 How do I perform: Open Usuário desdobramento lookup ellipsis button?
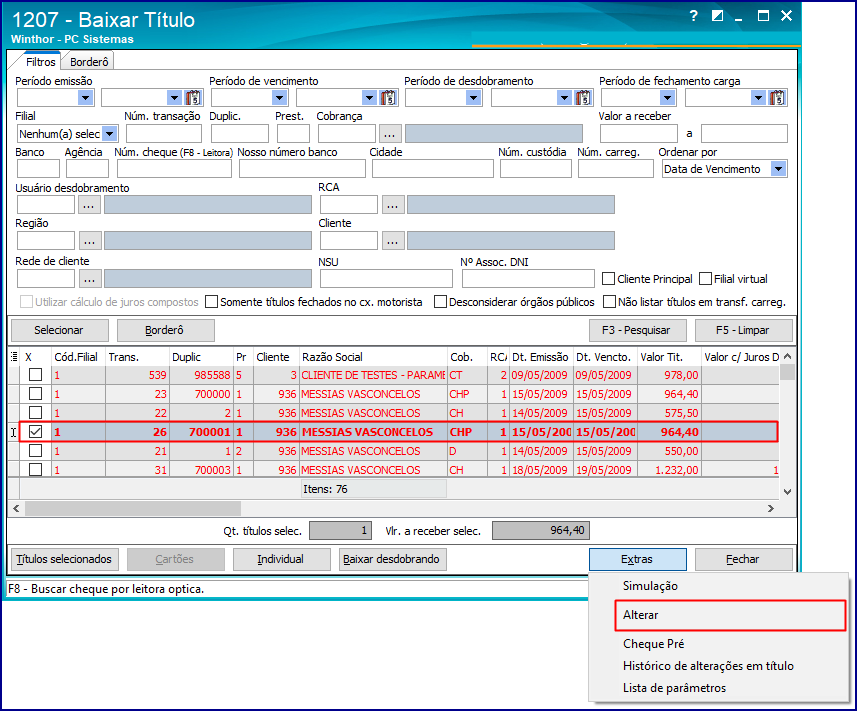click(x=89, y=205)
